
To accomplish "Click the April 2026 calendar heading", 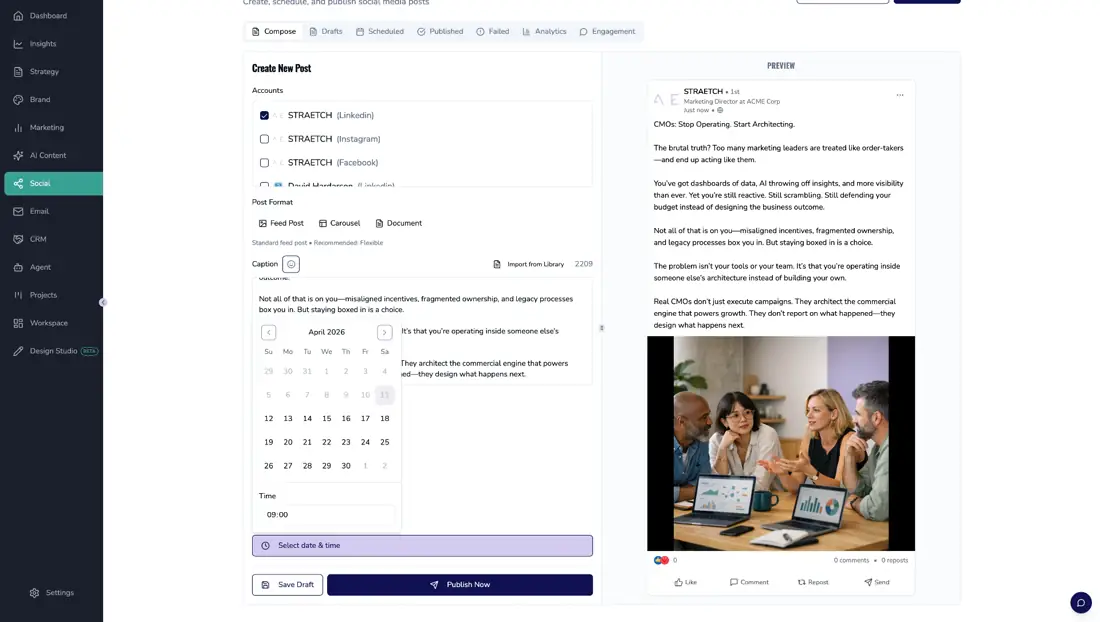I will pos(327,332).
